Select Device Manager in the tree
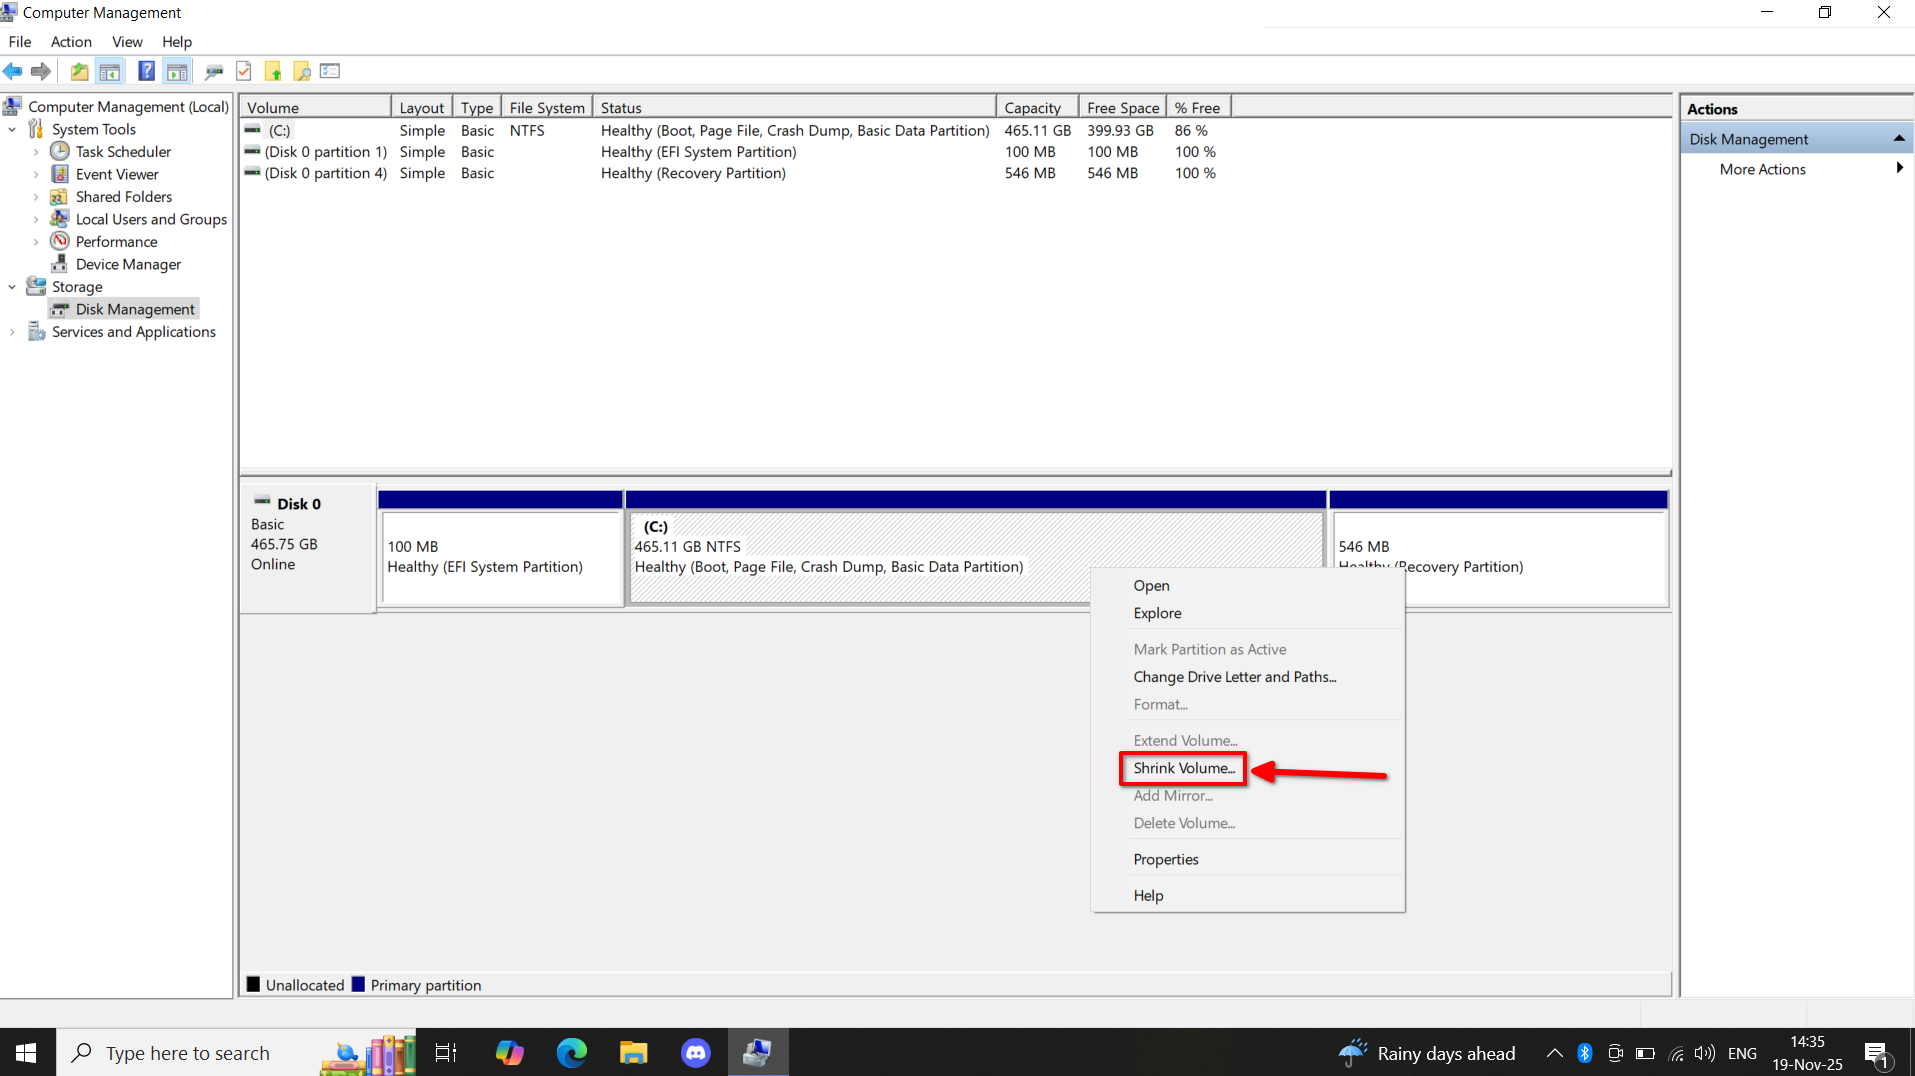The height and width of the screenshot is (1076, 1915). coord(128,264)
